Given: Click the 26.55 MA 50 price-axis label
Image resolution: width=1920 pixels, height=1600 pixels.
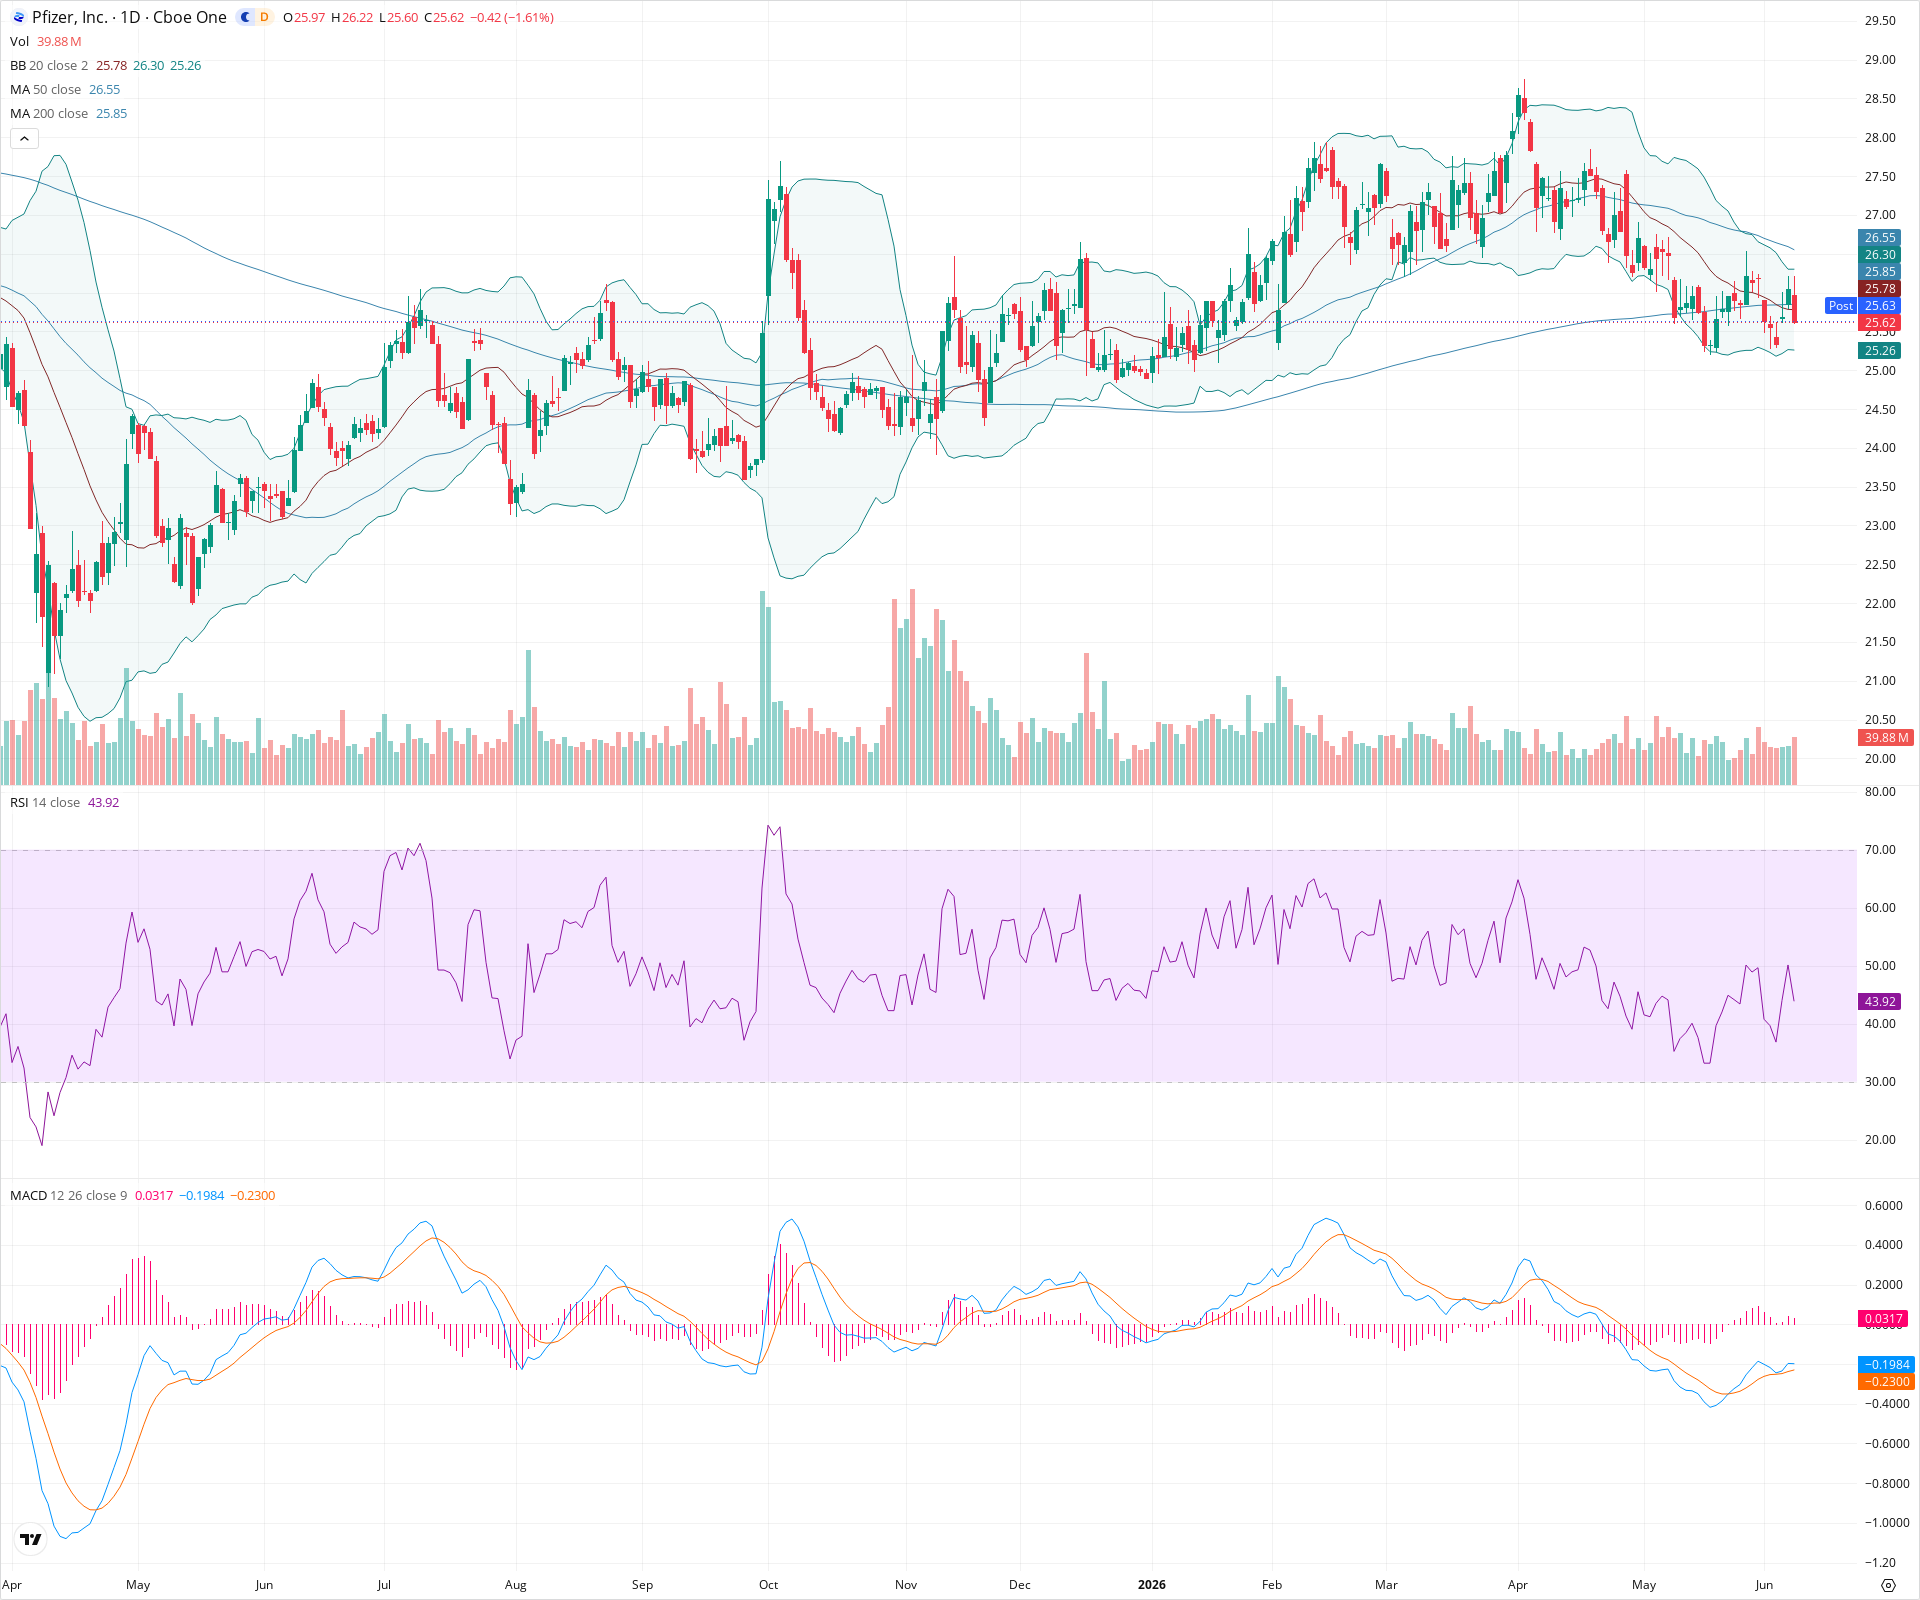Looking at the screenshot, I should 1880,238.
